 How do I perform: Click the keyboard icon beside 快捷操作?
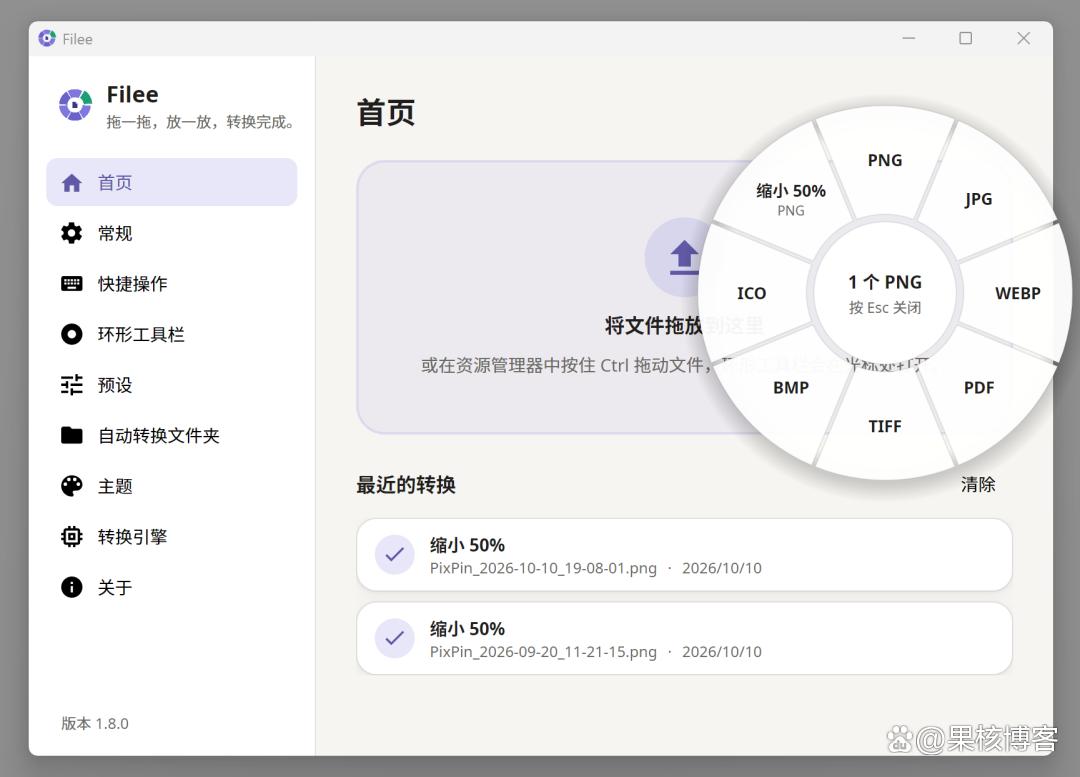72,283
